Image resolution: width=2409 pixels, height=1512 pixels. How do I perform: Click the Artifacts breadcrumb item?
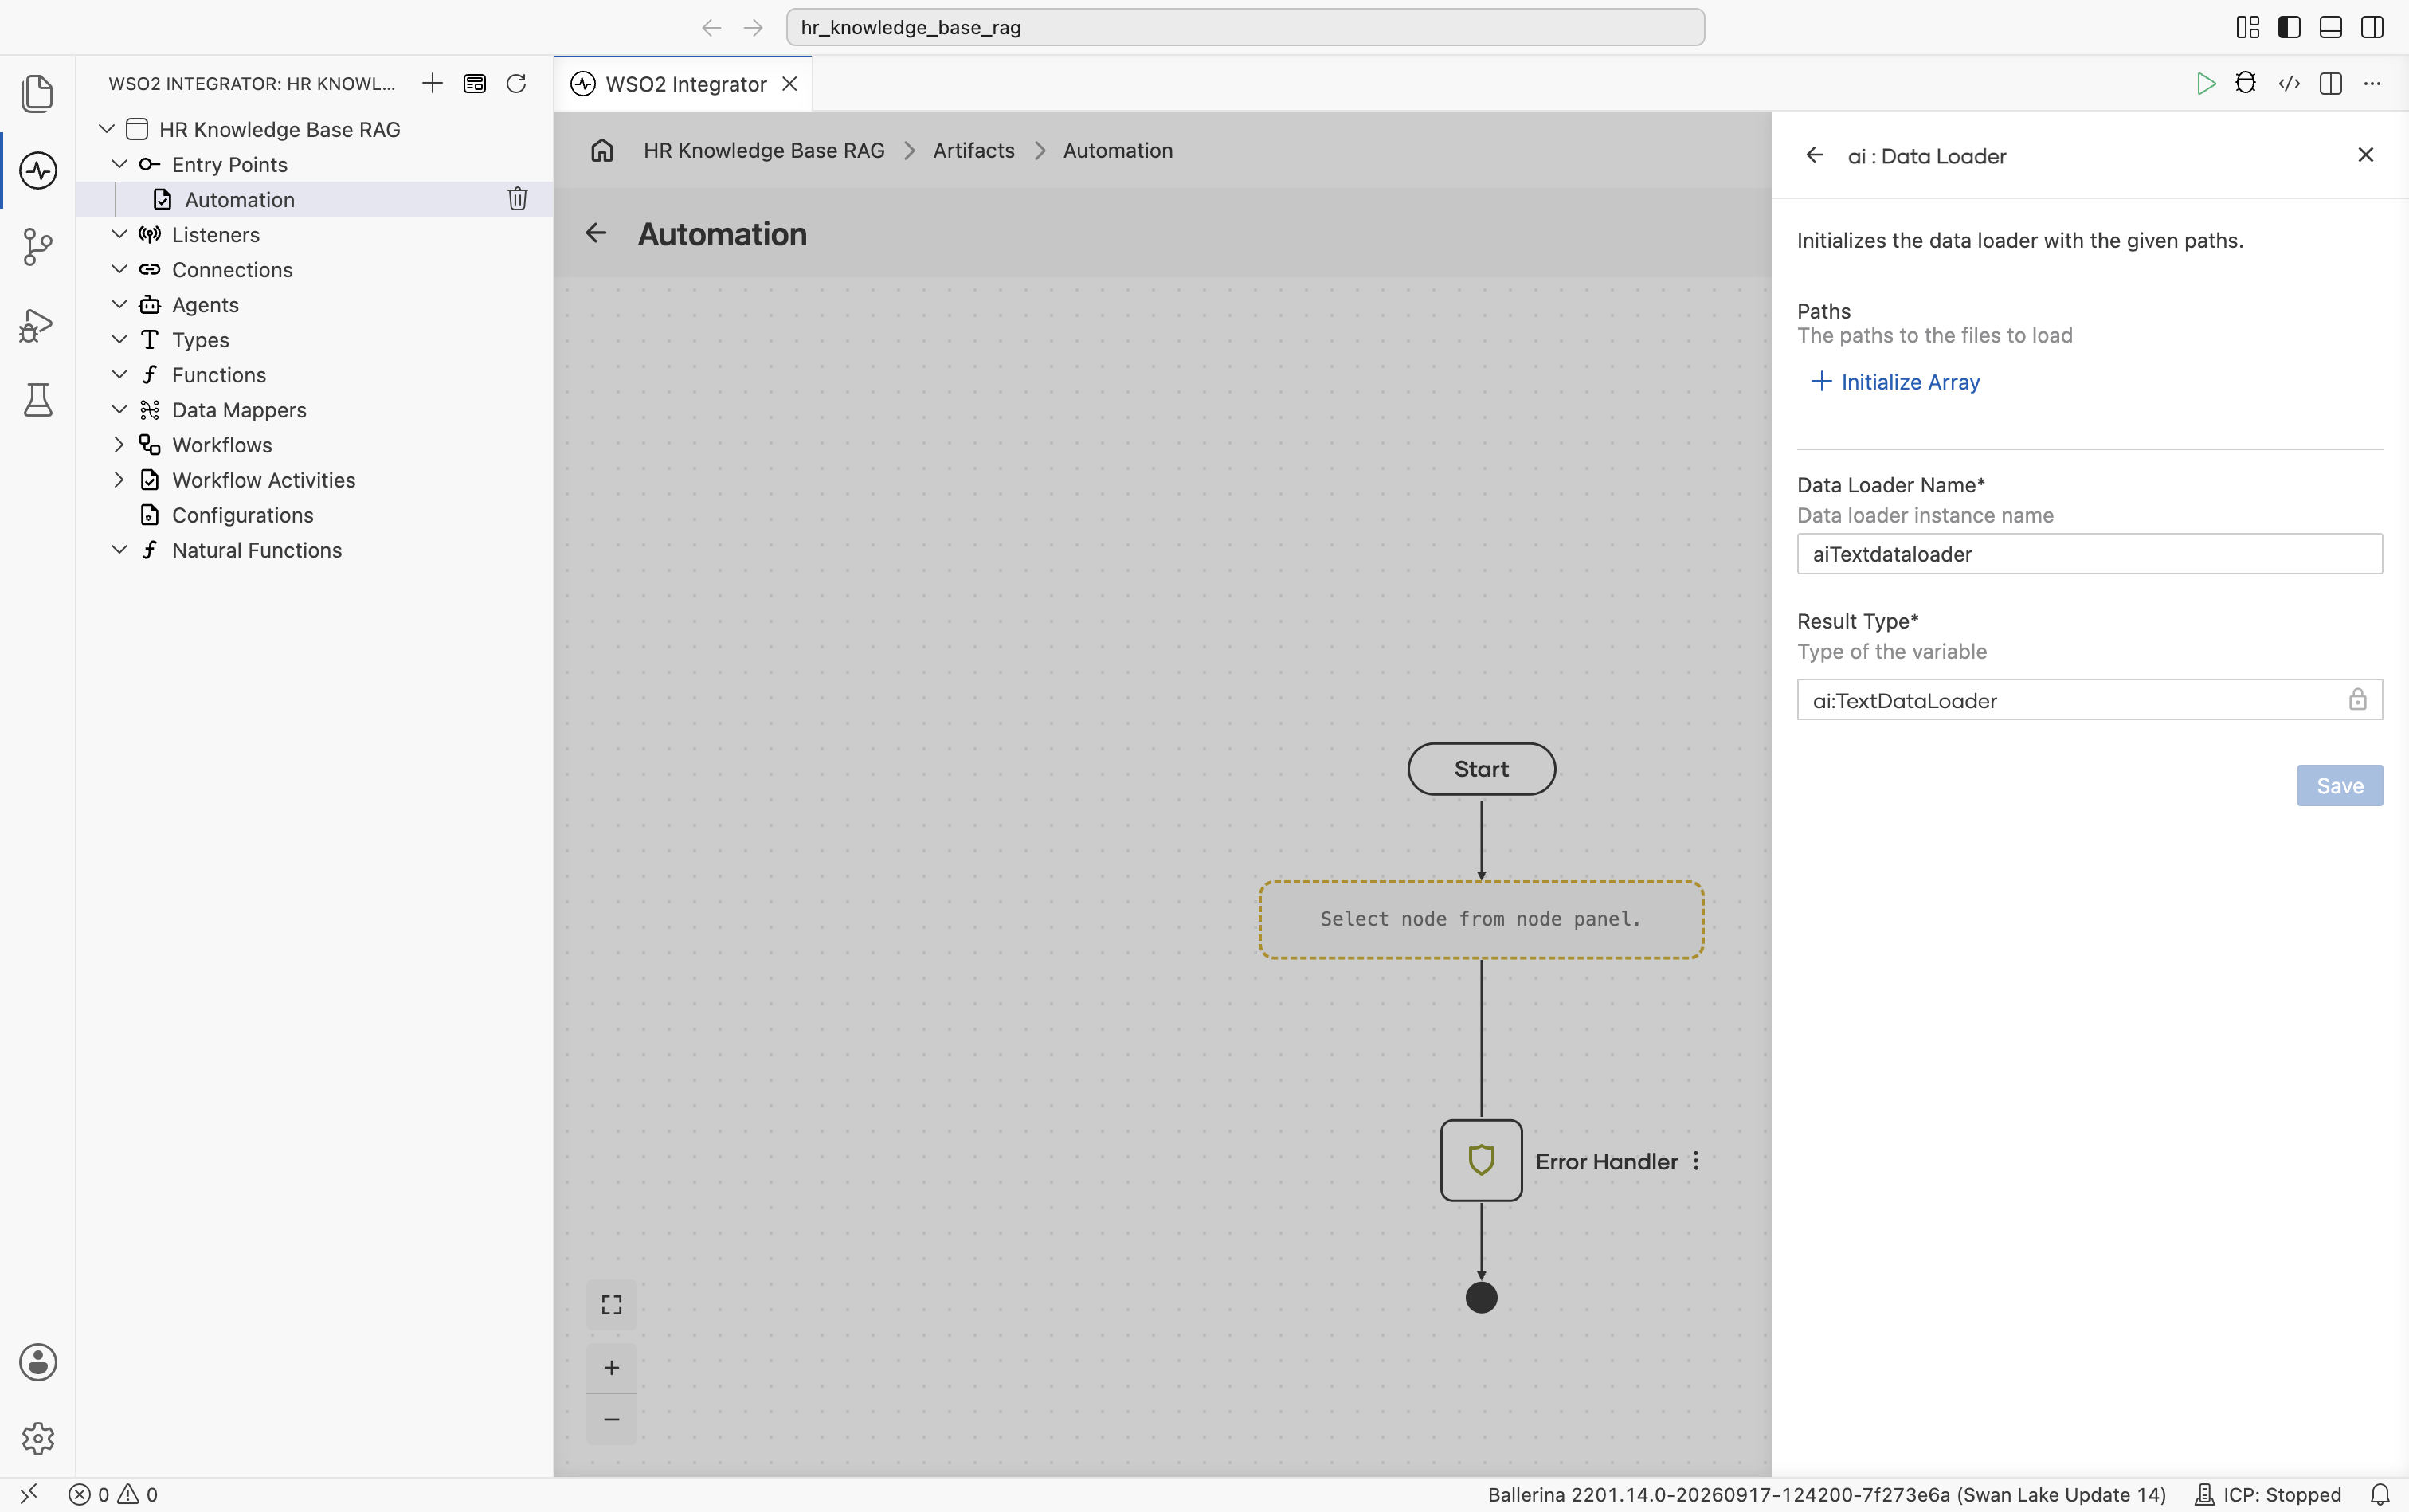click(973, 150)
